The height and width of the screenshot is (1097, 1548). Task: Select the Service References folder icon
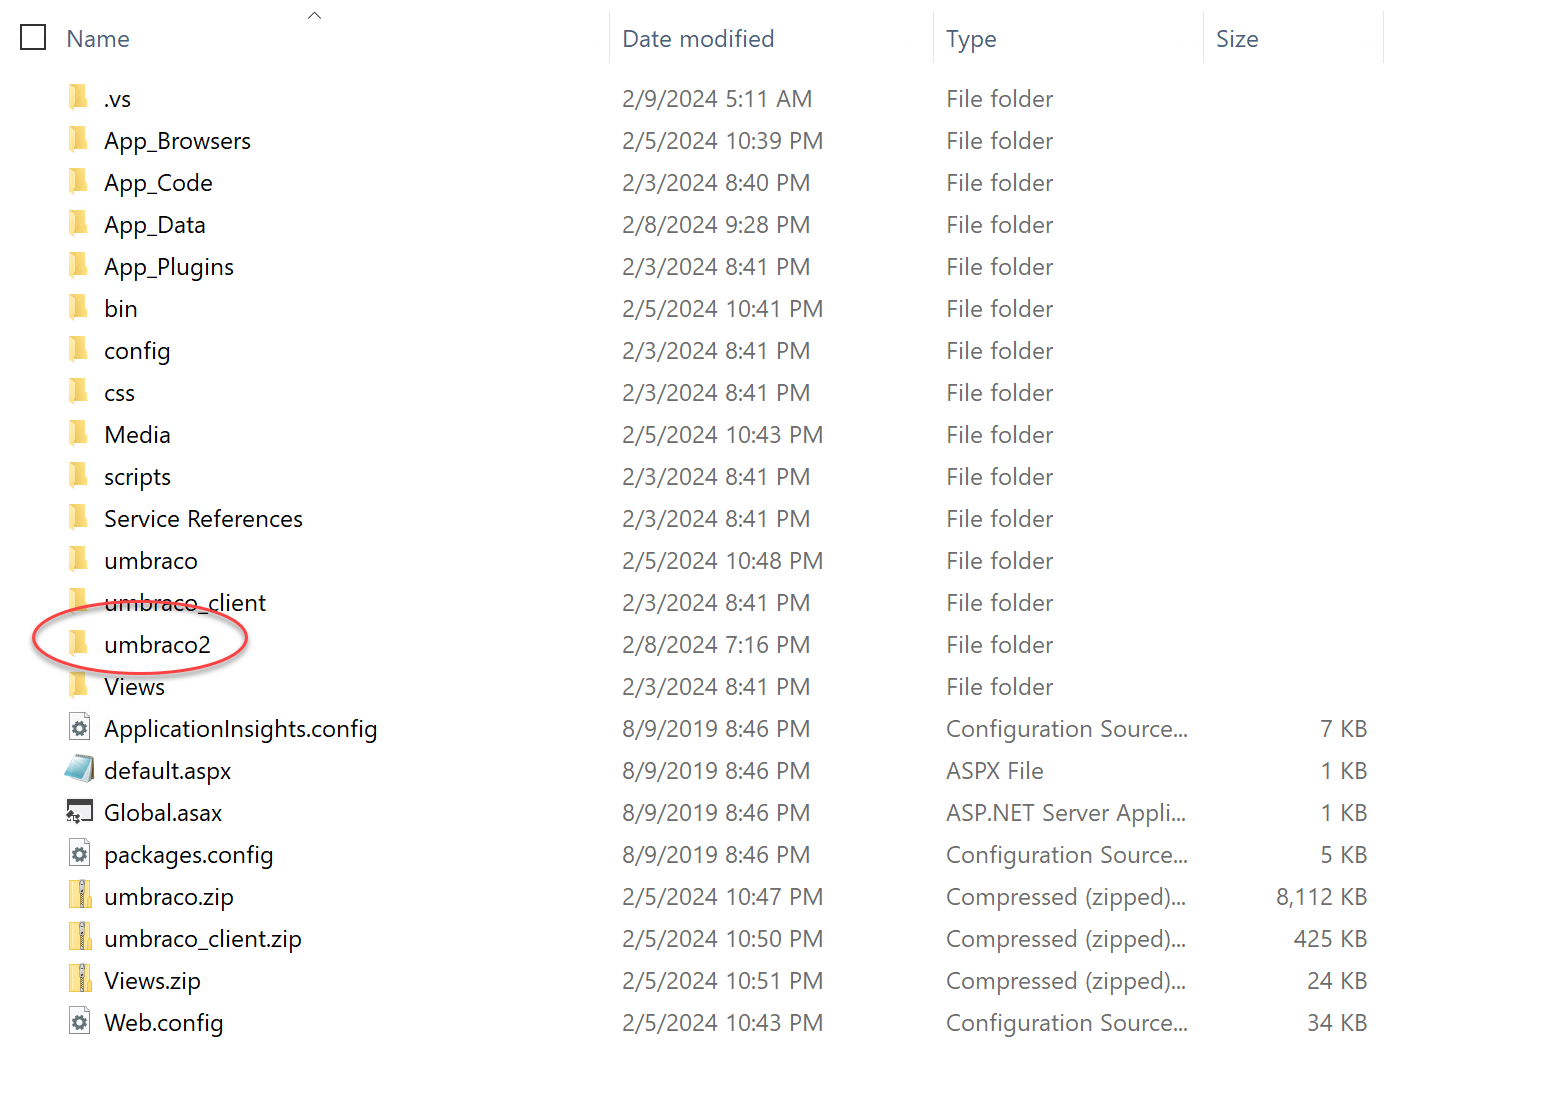pyautogui.click(x=79, y=517)
